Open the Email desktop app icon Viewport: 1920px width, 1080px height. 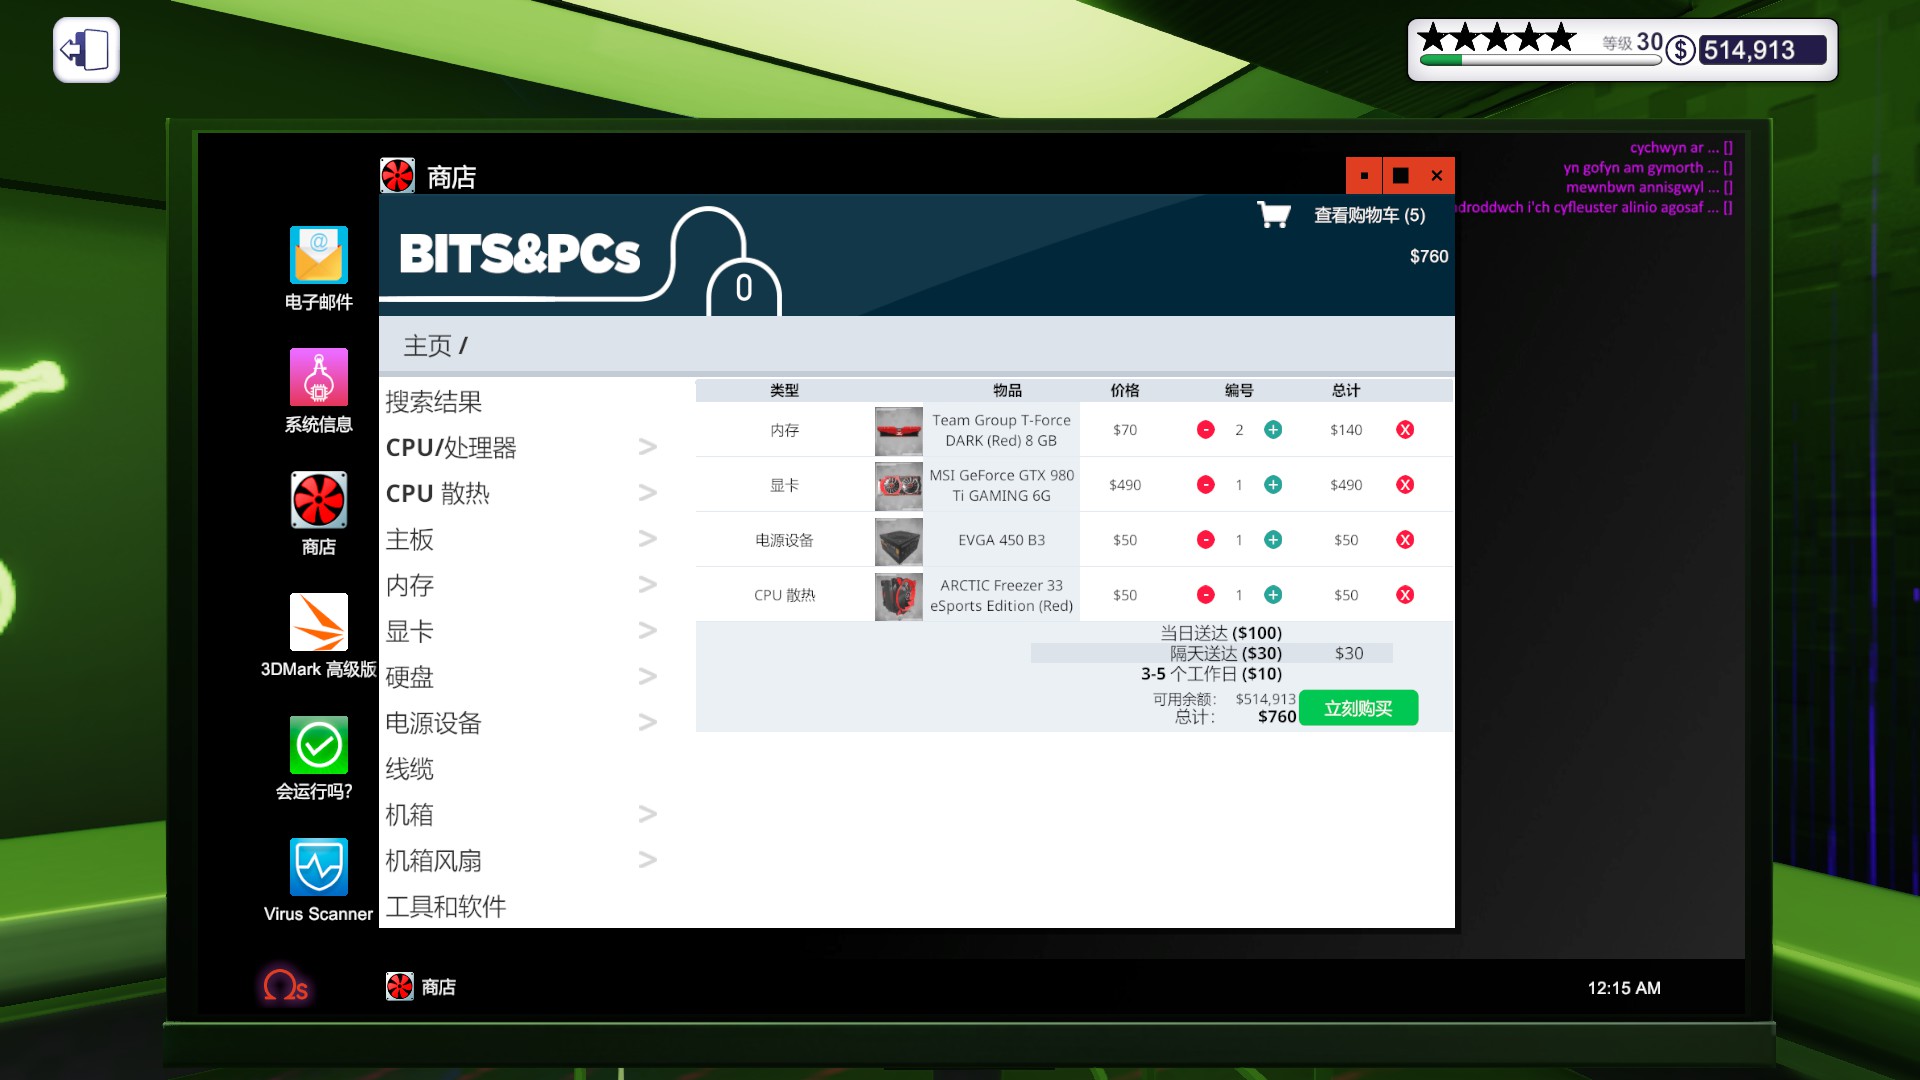(x=318, y=256)
